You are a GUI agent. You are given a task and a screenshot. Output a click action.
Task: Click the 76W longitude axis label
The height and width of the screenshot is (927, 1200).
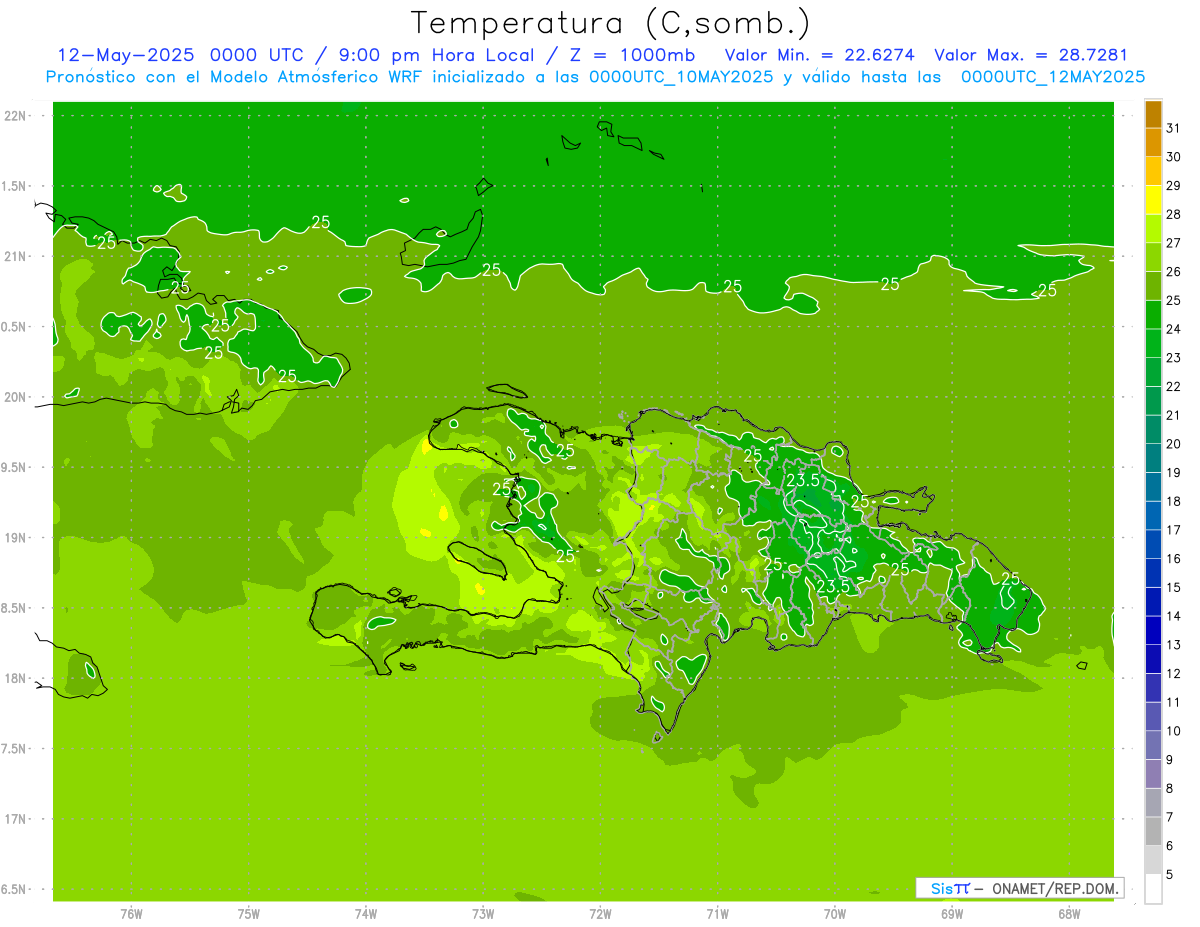coord(131,914)
